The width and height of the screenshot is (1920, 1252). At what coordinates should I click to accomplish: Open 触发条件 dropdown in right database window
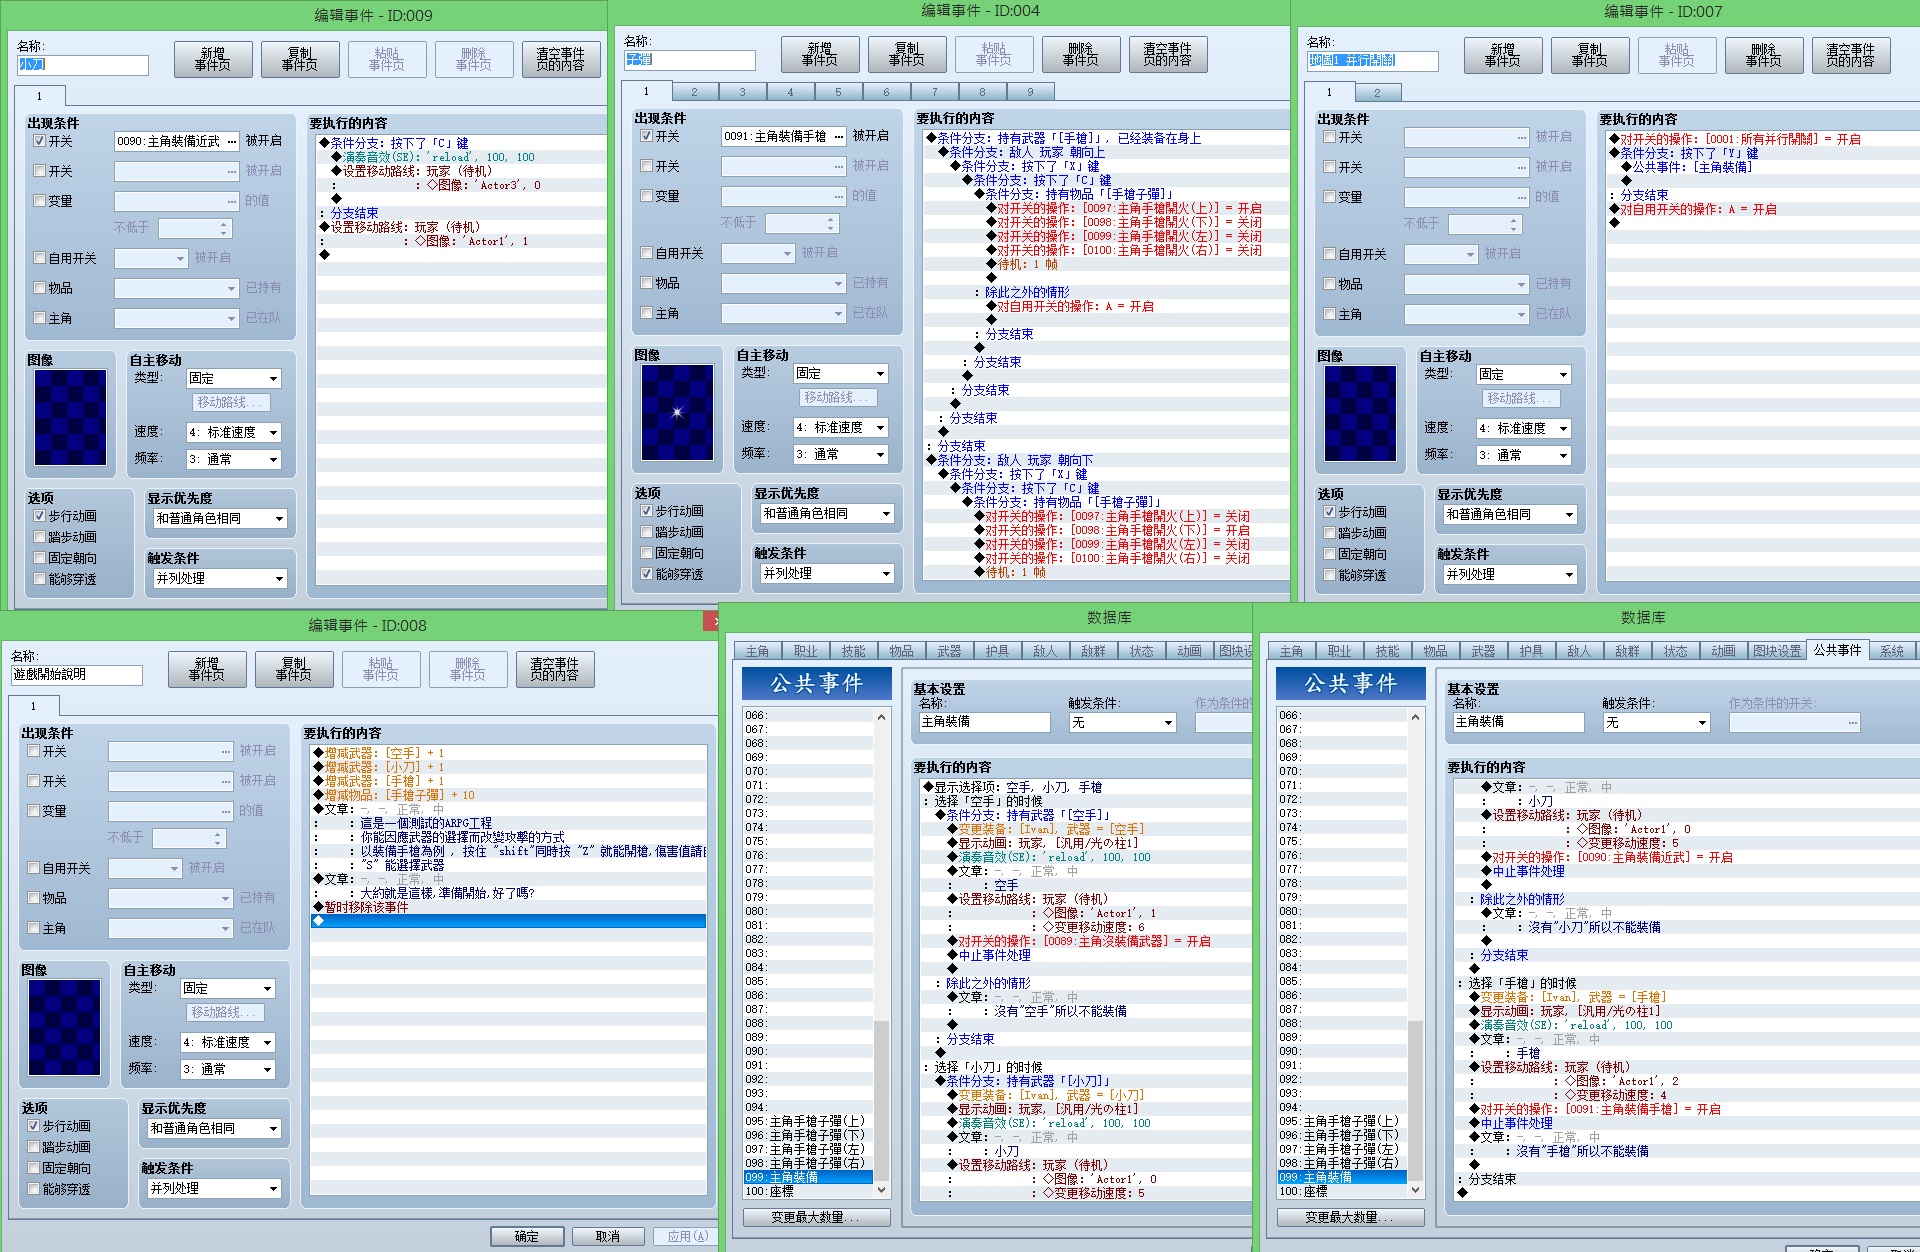(x=1656, y=723)
